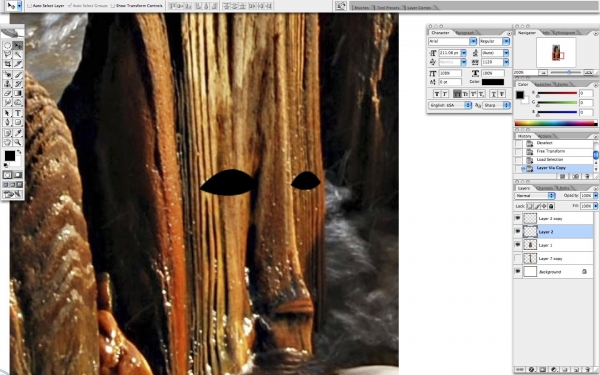Select the Clone Stamp tool
600x375 pixels.
(x=7, y=84)
